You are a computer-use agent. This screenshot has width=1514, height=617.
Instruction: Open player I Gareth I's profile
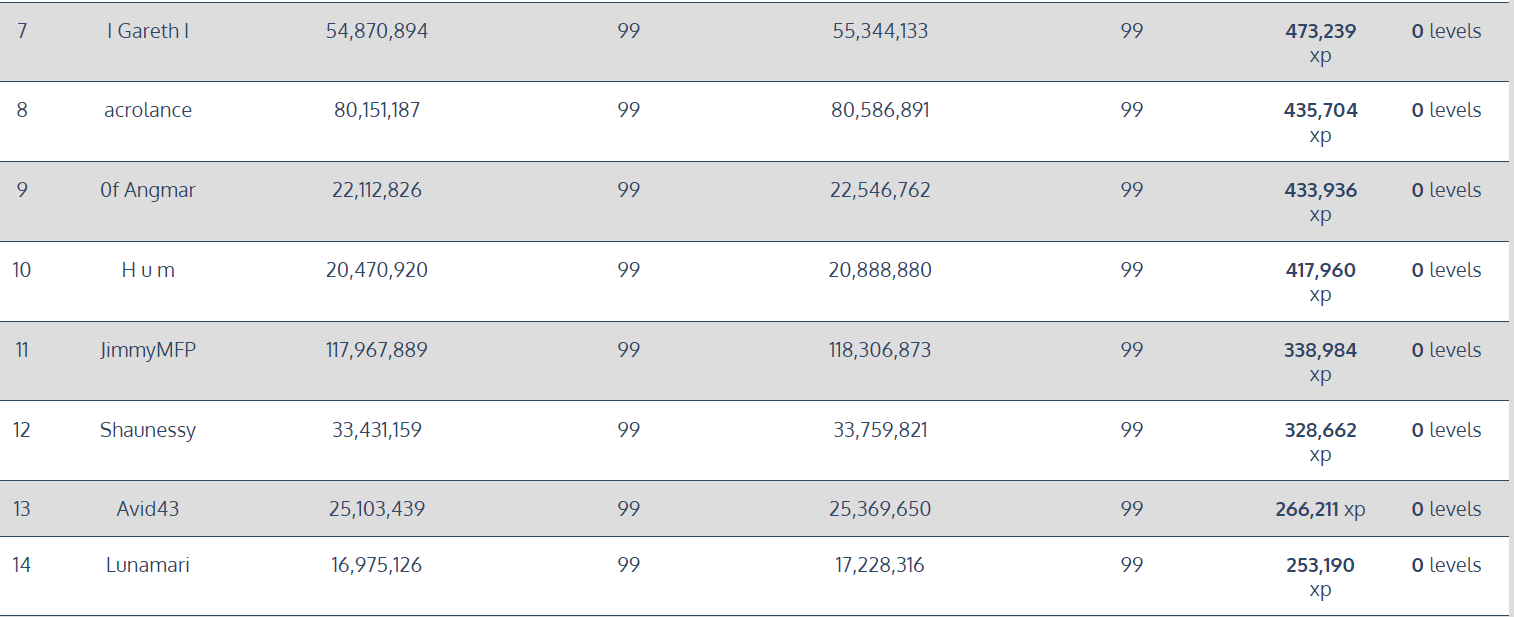click(148, 31)
